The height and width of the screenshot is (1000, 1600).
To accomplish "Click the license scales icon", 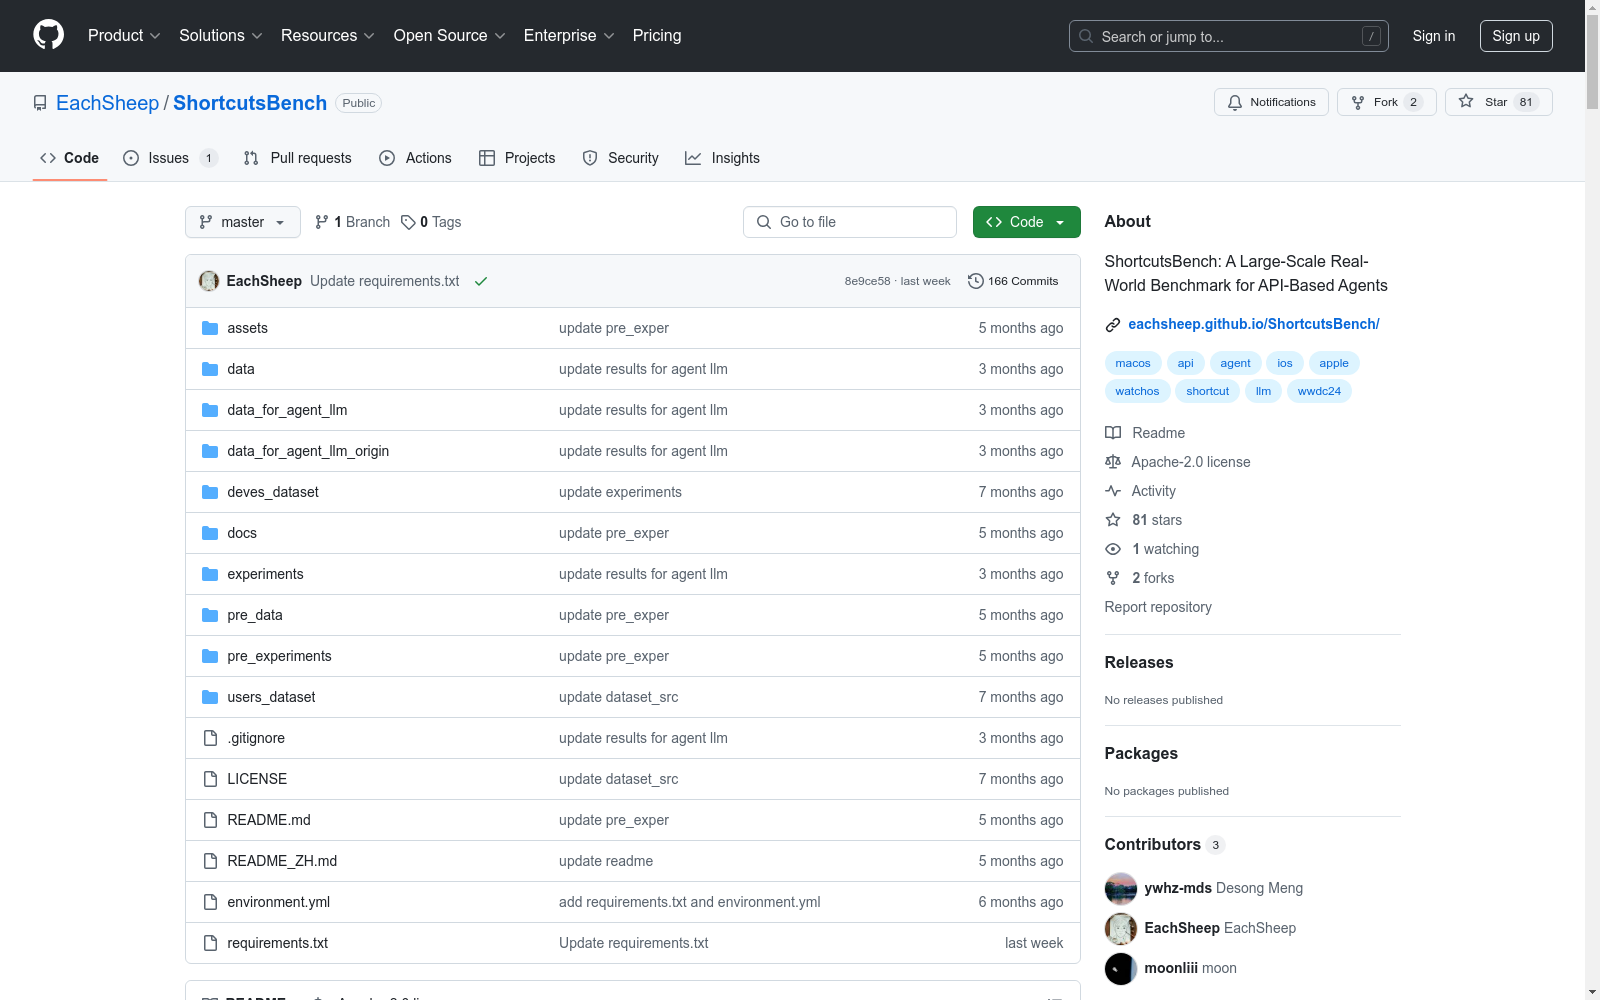I will pyautogui.click(x=1113, y=462).
